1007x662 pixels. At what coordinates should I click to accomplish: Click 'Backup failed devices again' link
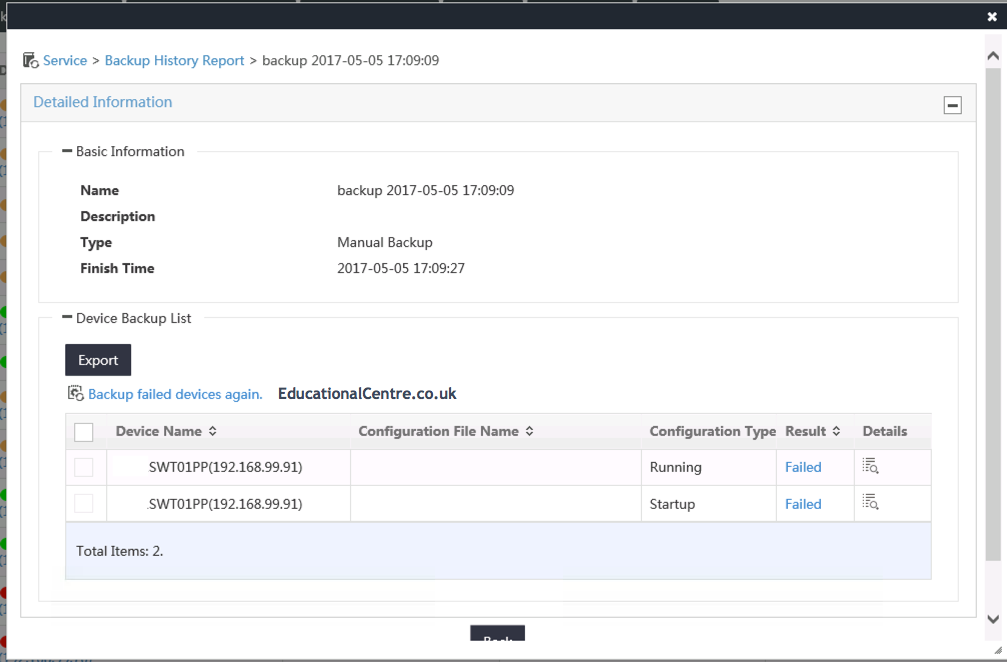pos(175,395)
